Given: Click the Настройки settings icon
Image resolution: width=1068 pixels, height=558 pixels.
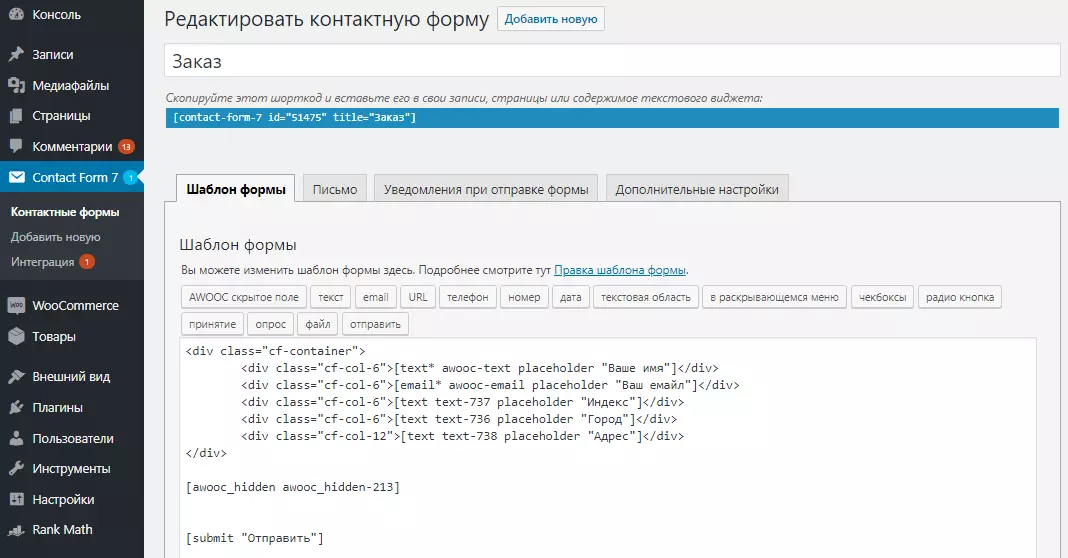Looking at the screenshot, I should tap(16, 499).
